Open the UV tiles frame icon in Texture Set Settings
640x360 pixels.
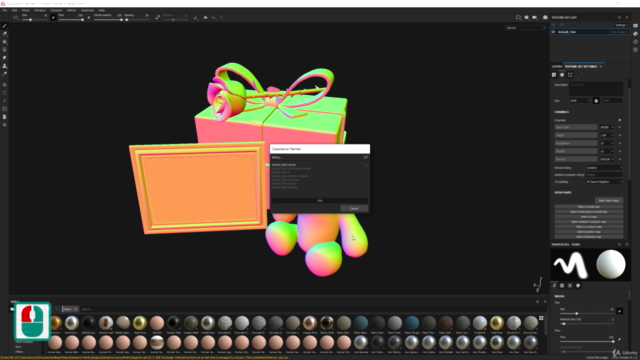coord(570,75)
